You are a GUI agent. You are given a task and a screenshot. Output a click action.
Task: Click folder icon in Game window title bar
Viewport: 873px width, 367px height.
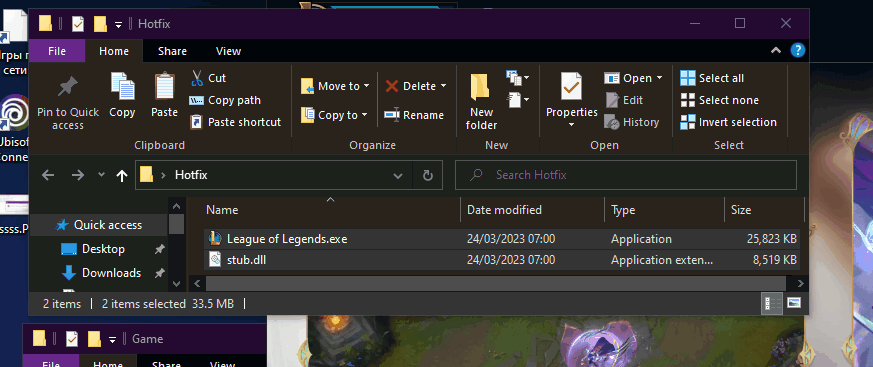[39, 339]
